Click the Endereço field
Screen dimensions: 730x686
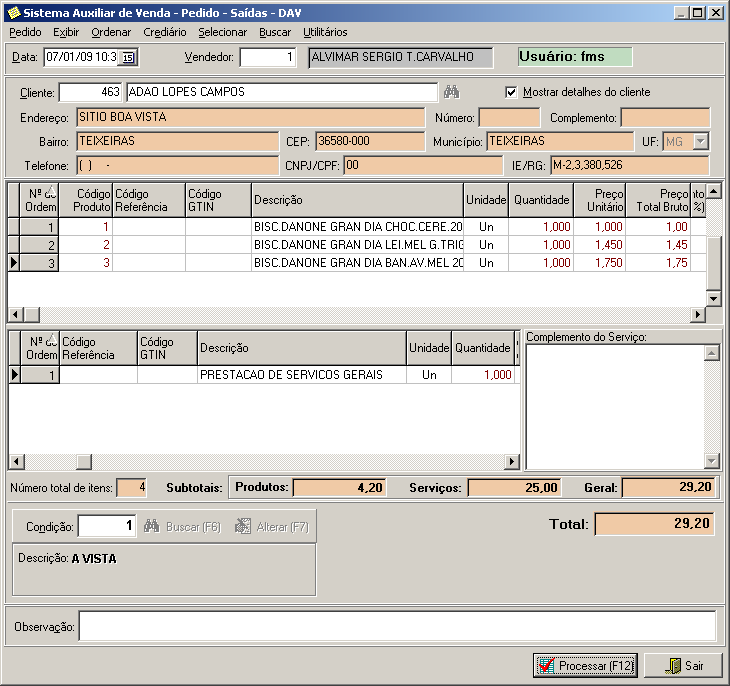point(250,117)
